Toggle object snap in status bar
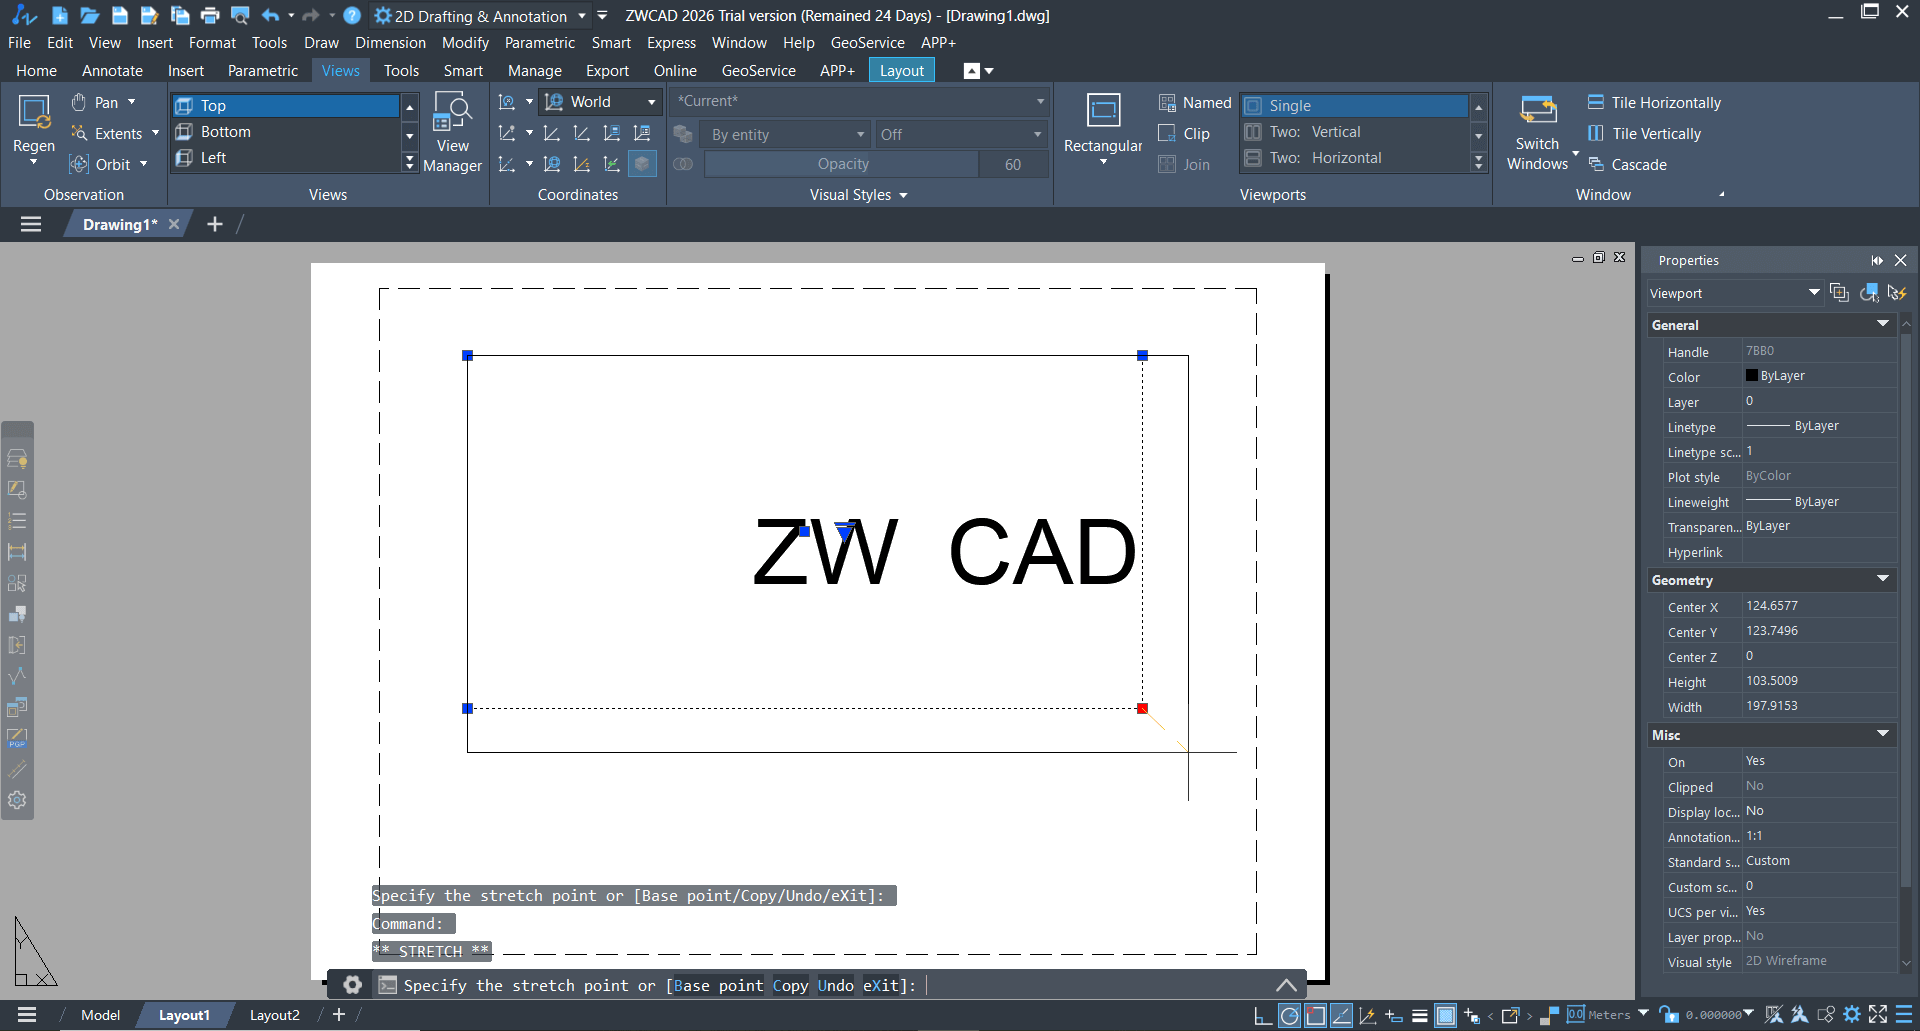The width and height of the screenshot is (1920, 1031). pos(1316,1016)
